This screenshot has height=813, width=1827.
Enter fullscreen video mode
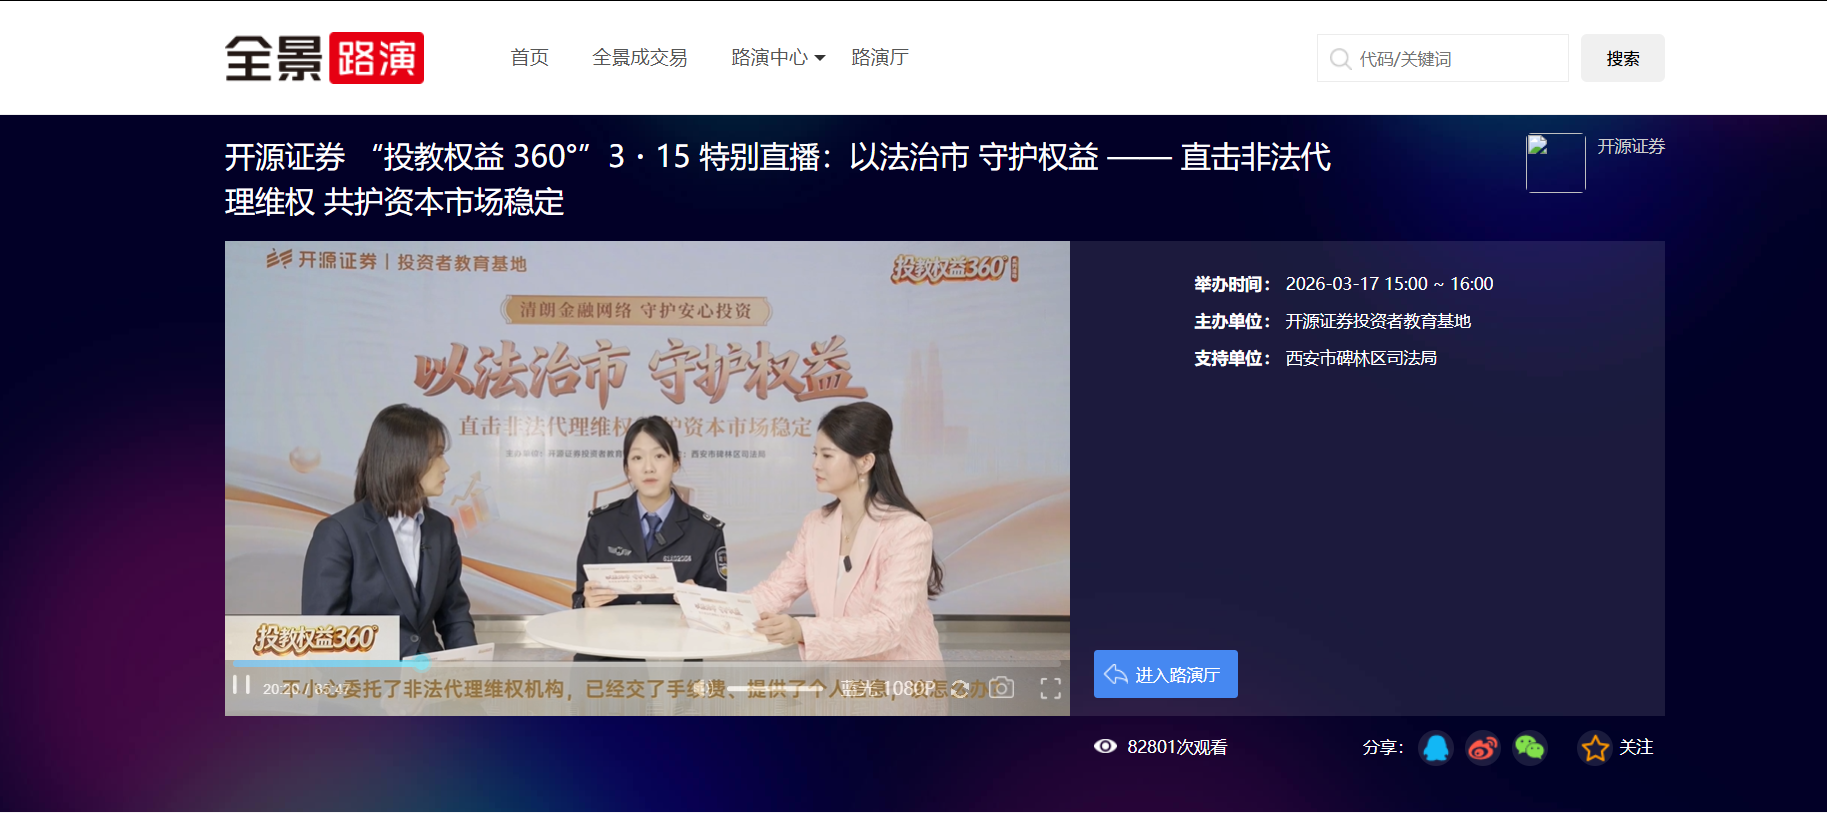pyautogui.click(x=1050, y=688)
